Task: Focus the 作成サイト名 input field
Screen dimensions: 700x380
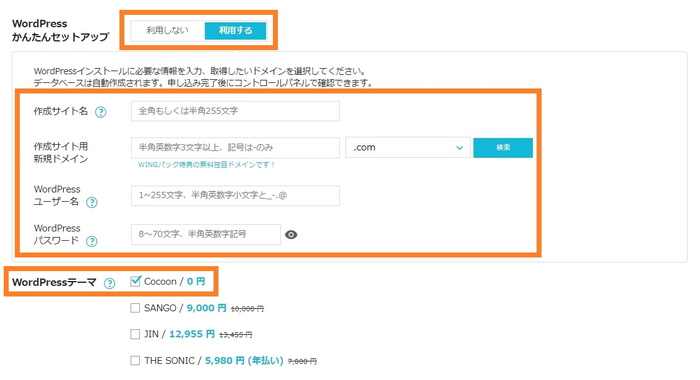Action: click(235, 111)
